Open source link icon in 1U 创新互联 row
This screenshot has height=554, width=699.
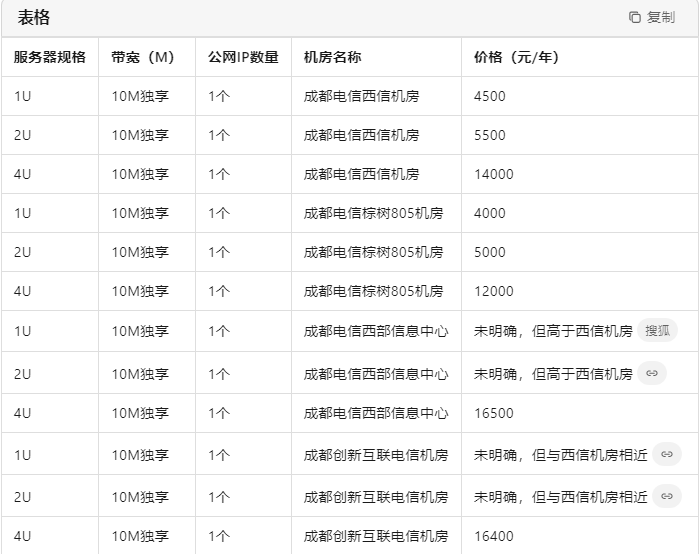pyautogui.click(x=666, y=454)
